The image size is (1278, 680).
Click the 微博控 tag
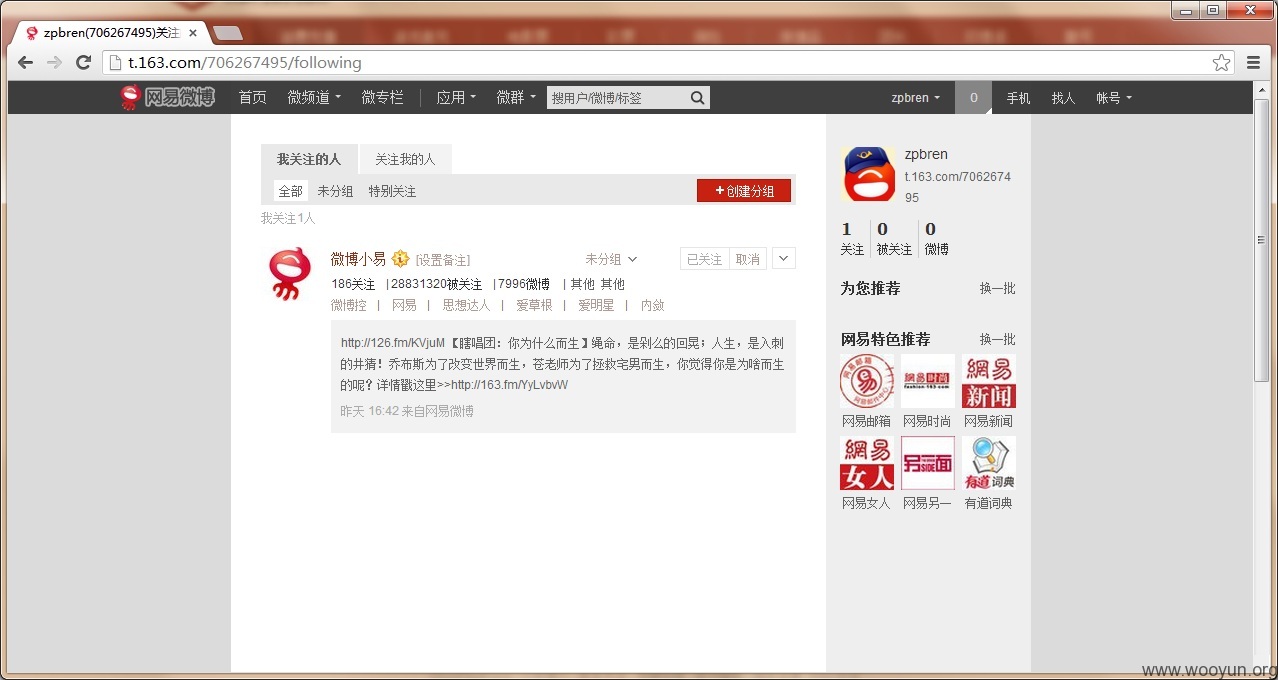pyautogui.click(x=349, y=305)
